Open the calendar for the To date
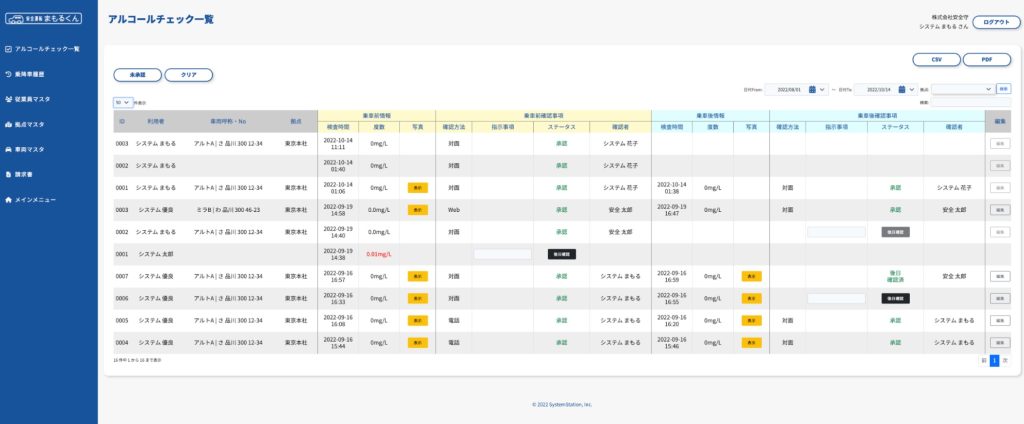This screenshot has height=424, width=1024. coord(902,89)
